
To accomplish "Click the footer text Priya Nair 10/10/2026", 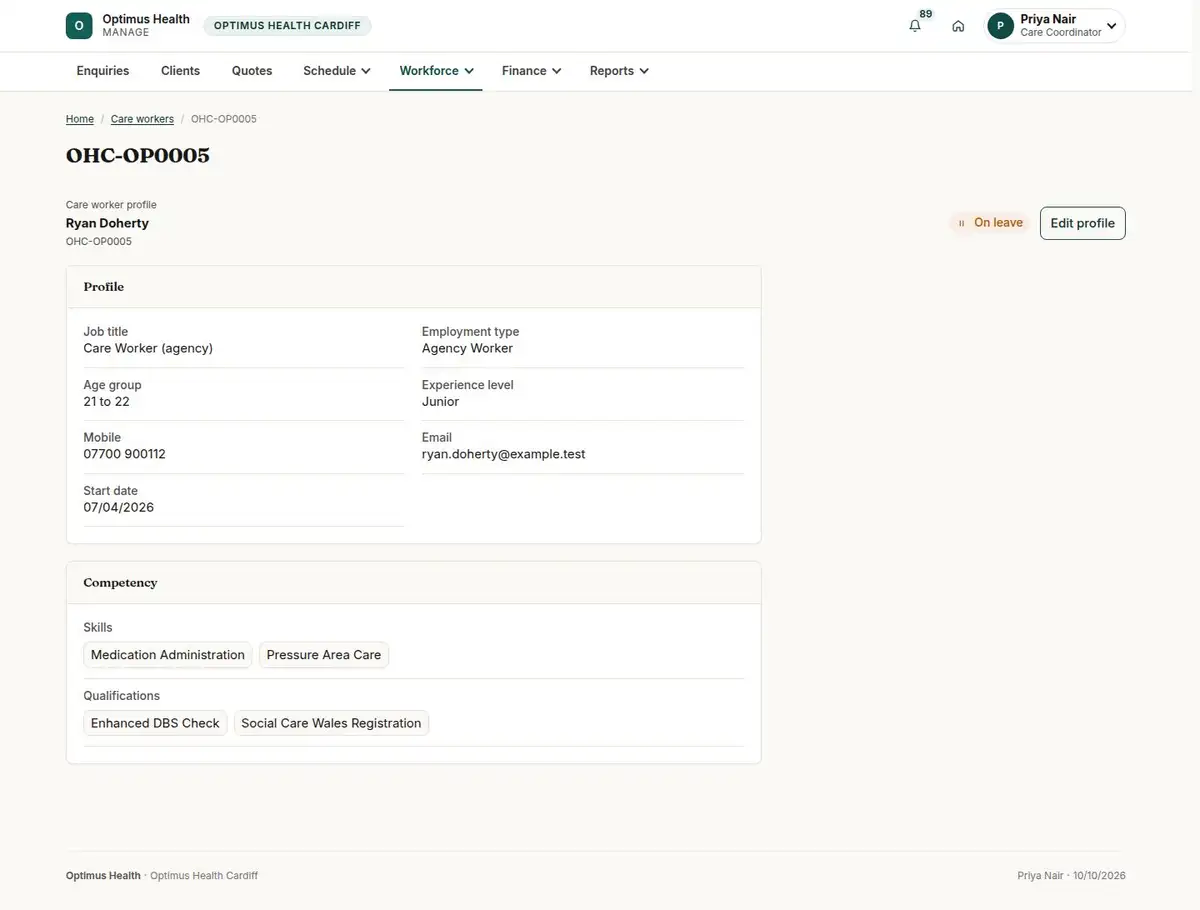I will pyautogui.click(x=1072, y=876).
